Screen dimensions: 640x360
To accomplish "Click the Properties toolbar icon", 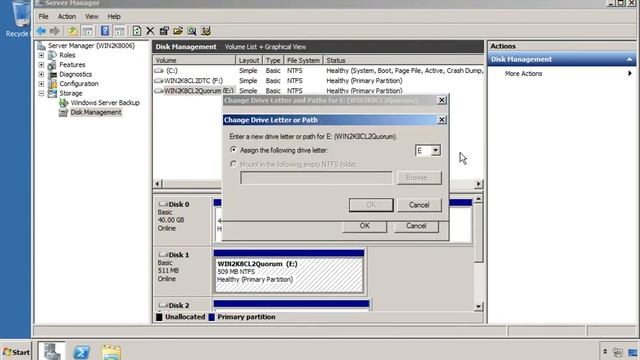I will tap(164, 31).
